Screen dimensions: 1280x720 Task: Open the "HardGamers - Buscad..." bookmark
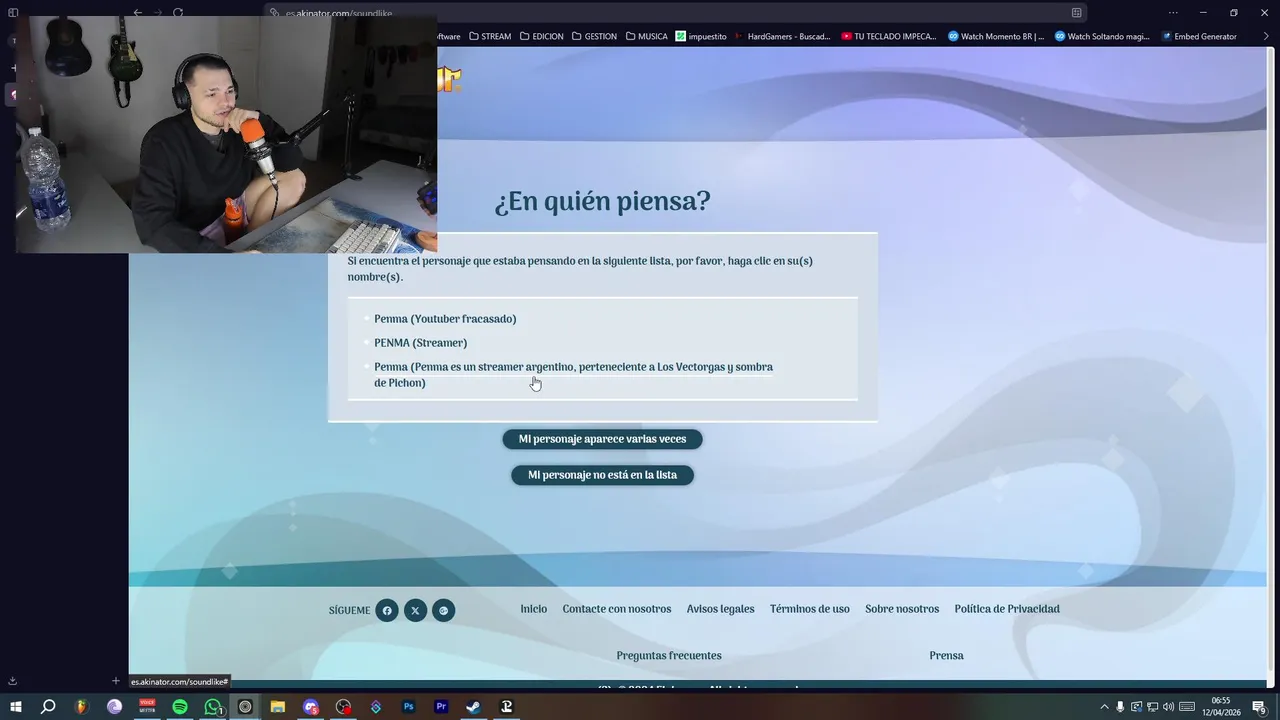(782, 36)
